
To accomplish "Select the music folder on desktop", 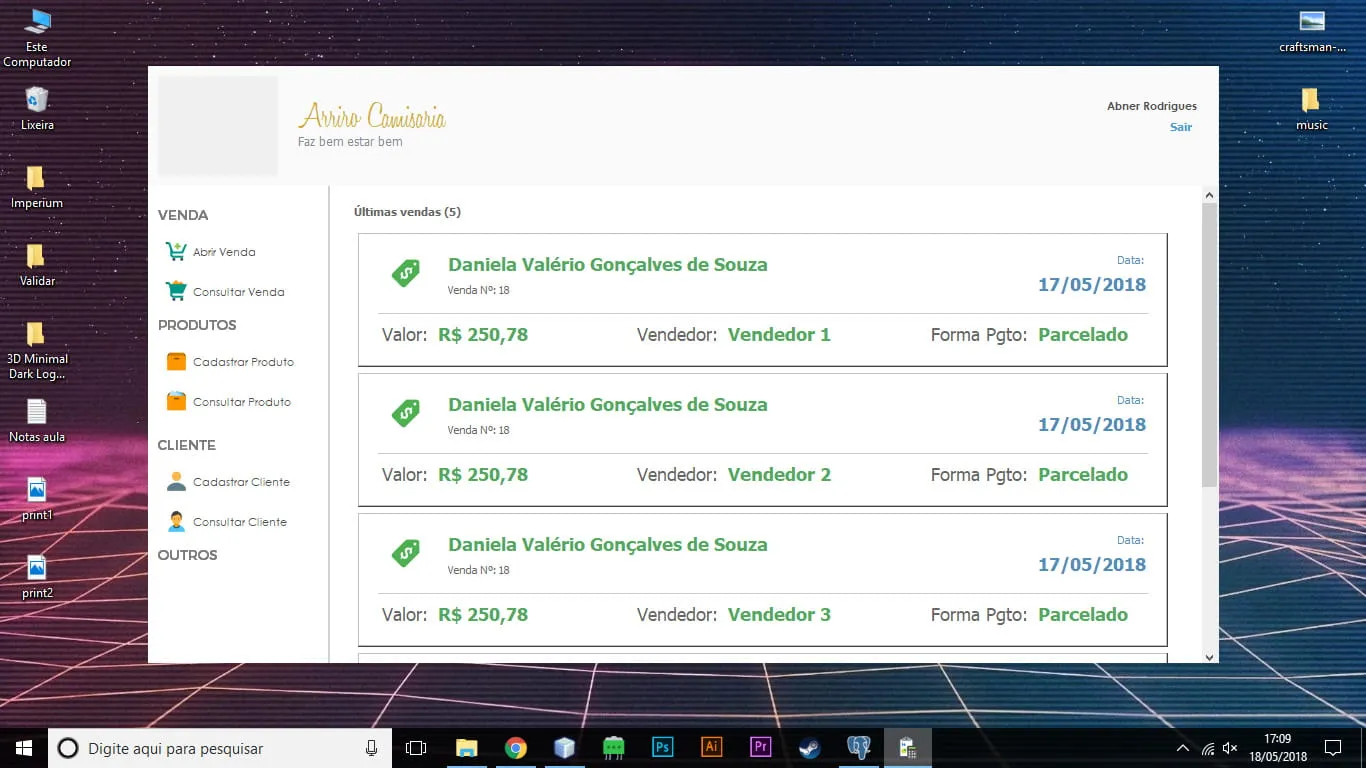I will click(1311, 108).
